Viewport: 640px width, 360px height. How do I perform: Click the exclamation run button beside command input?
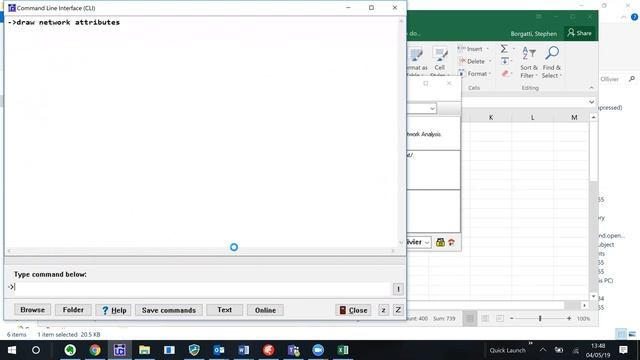[x=398, y=289]
